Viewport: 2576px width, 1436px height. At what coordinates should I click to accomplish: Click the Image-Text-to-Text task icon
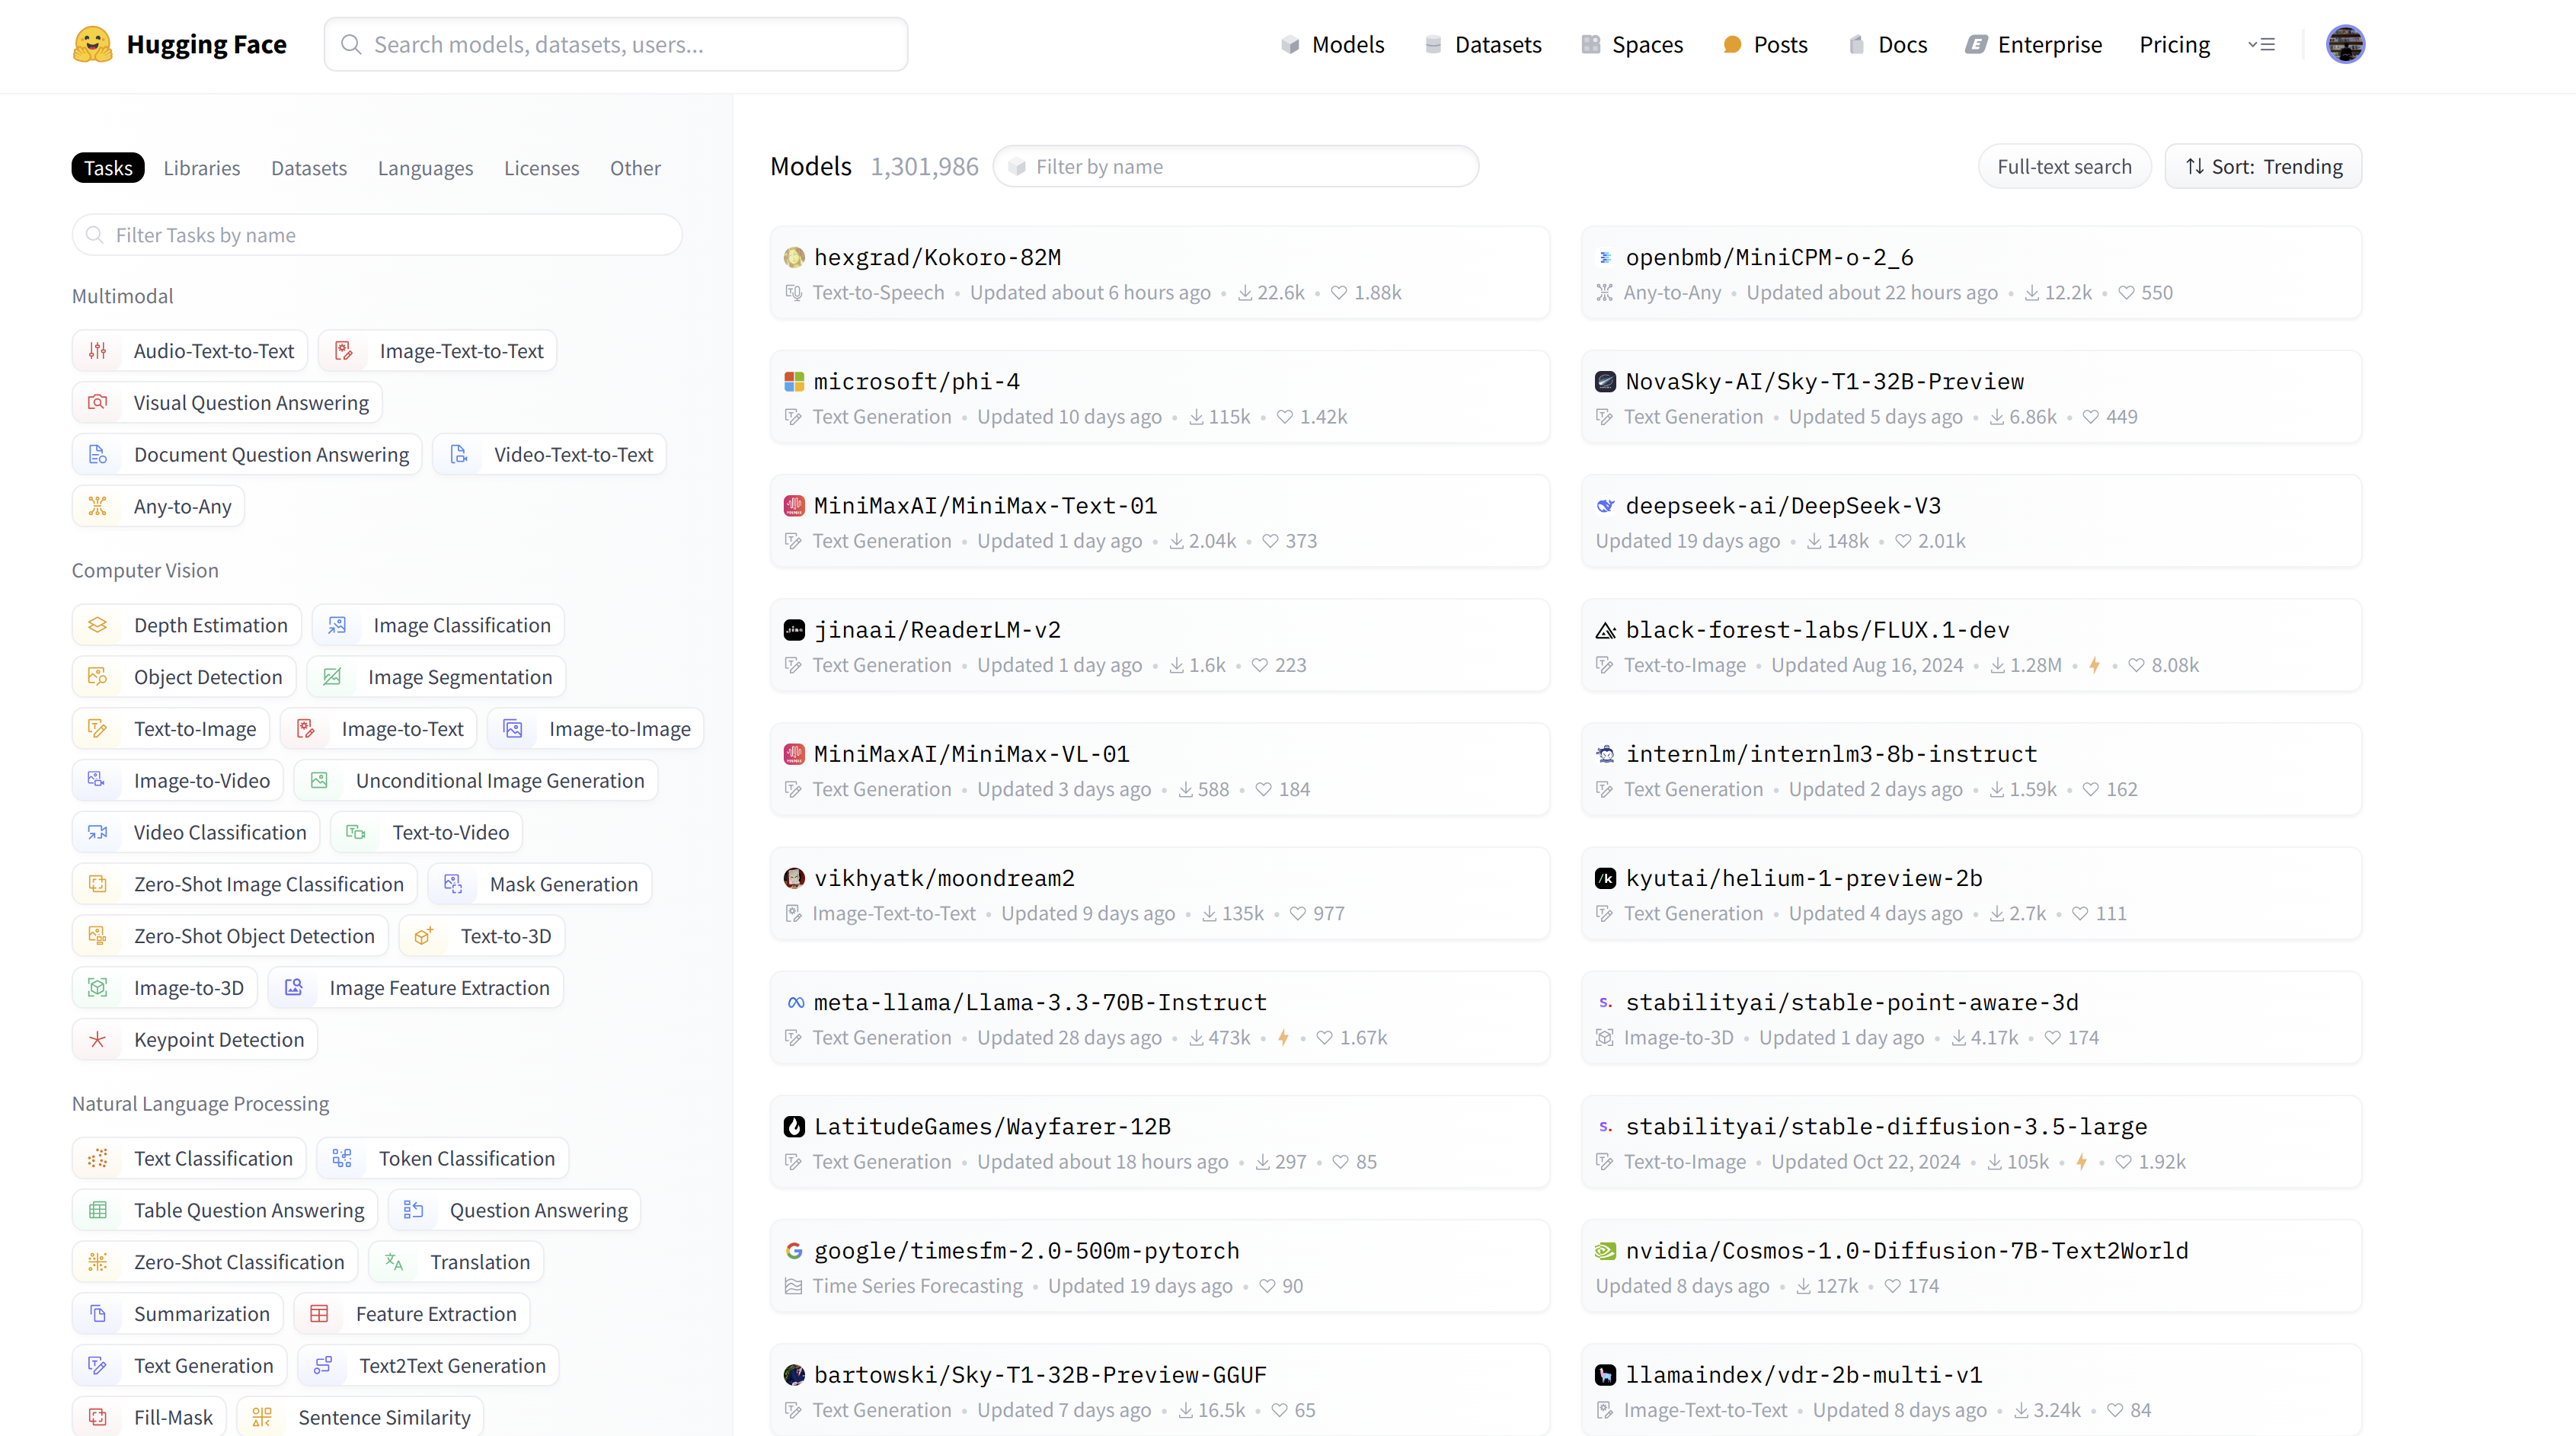pos(344,351)
